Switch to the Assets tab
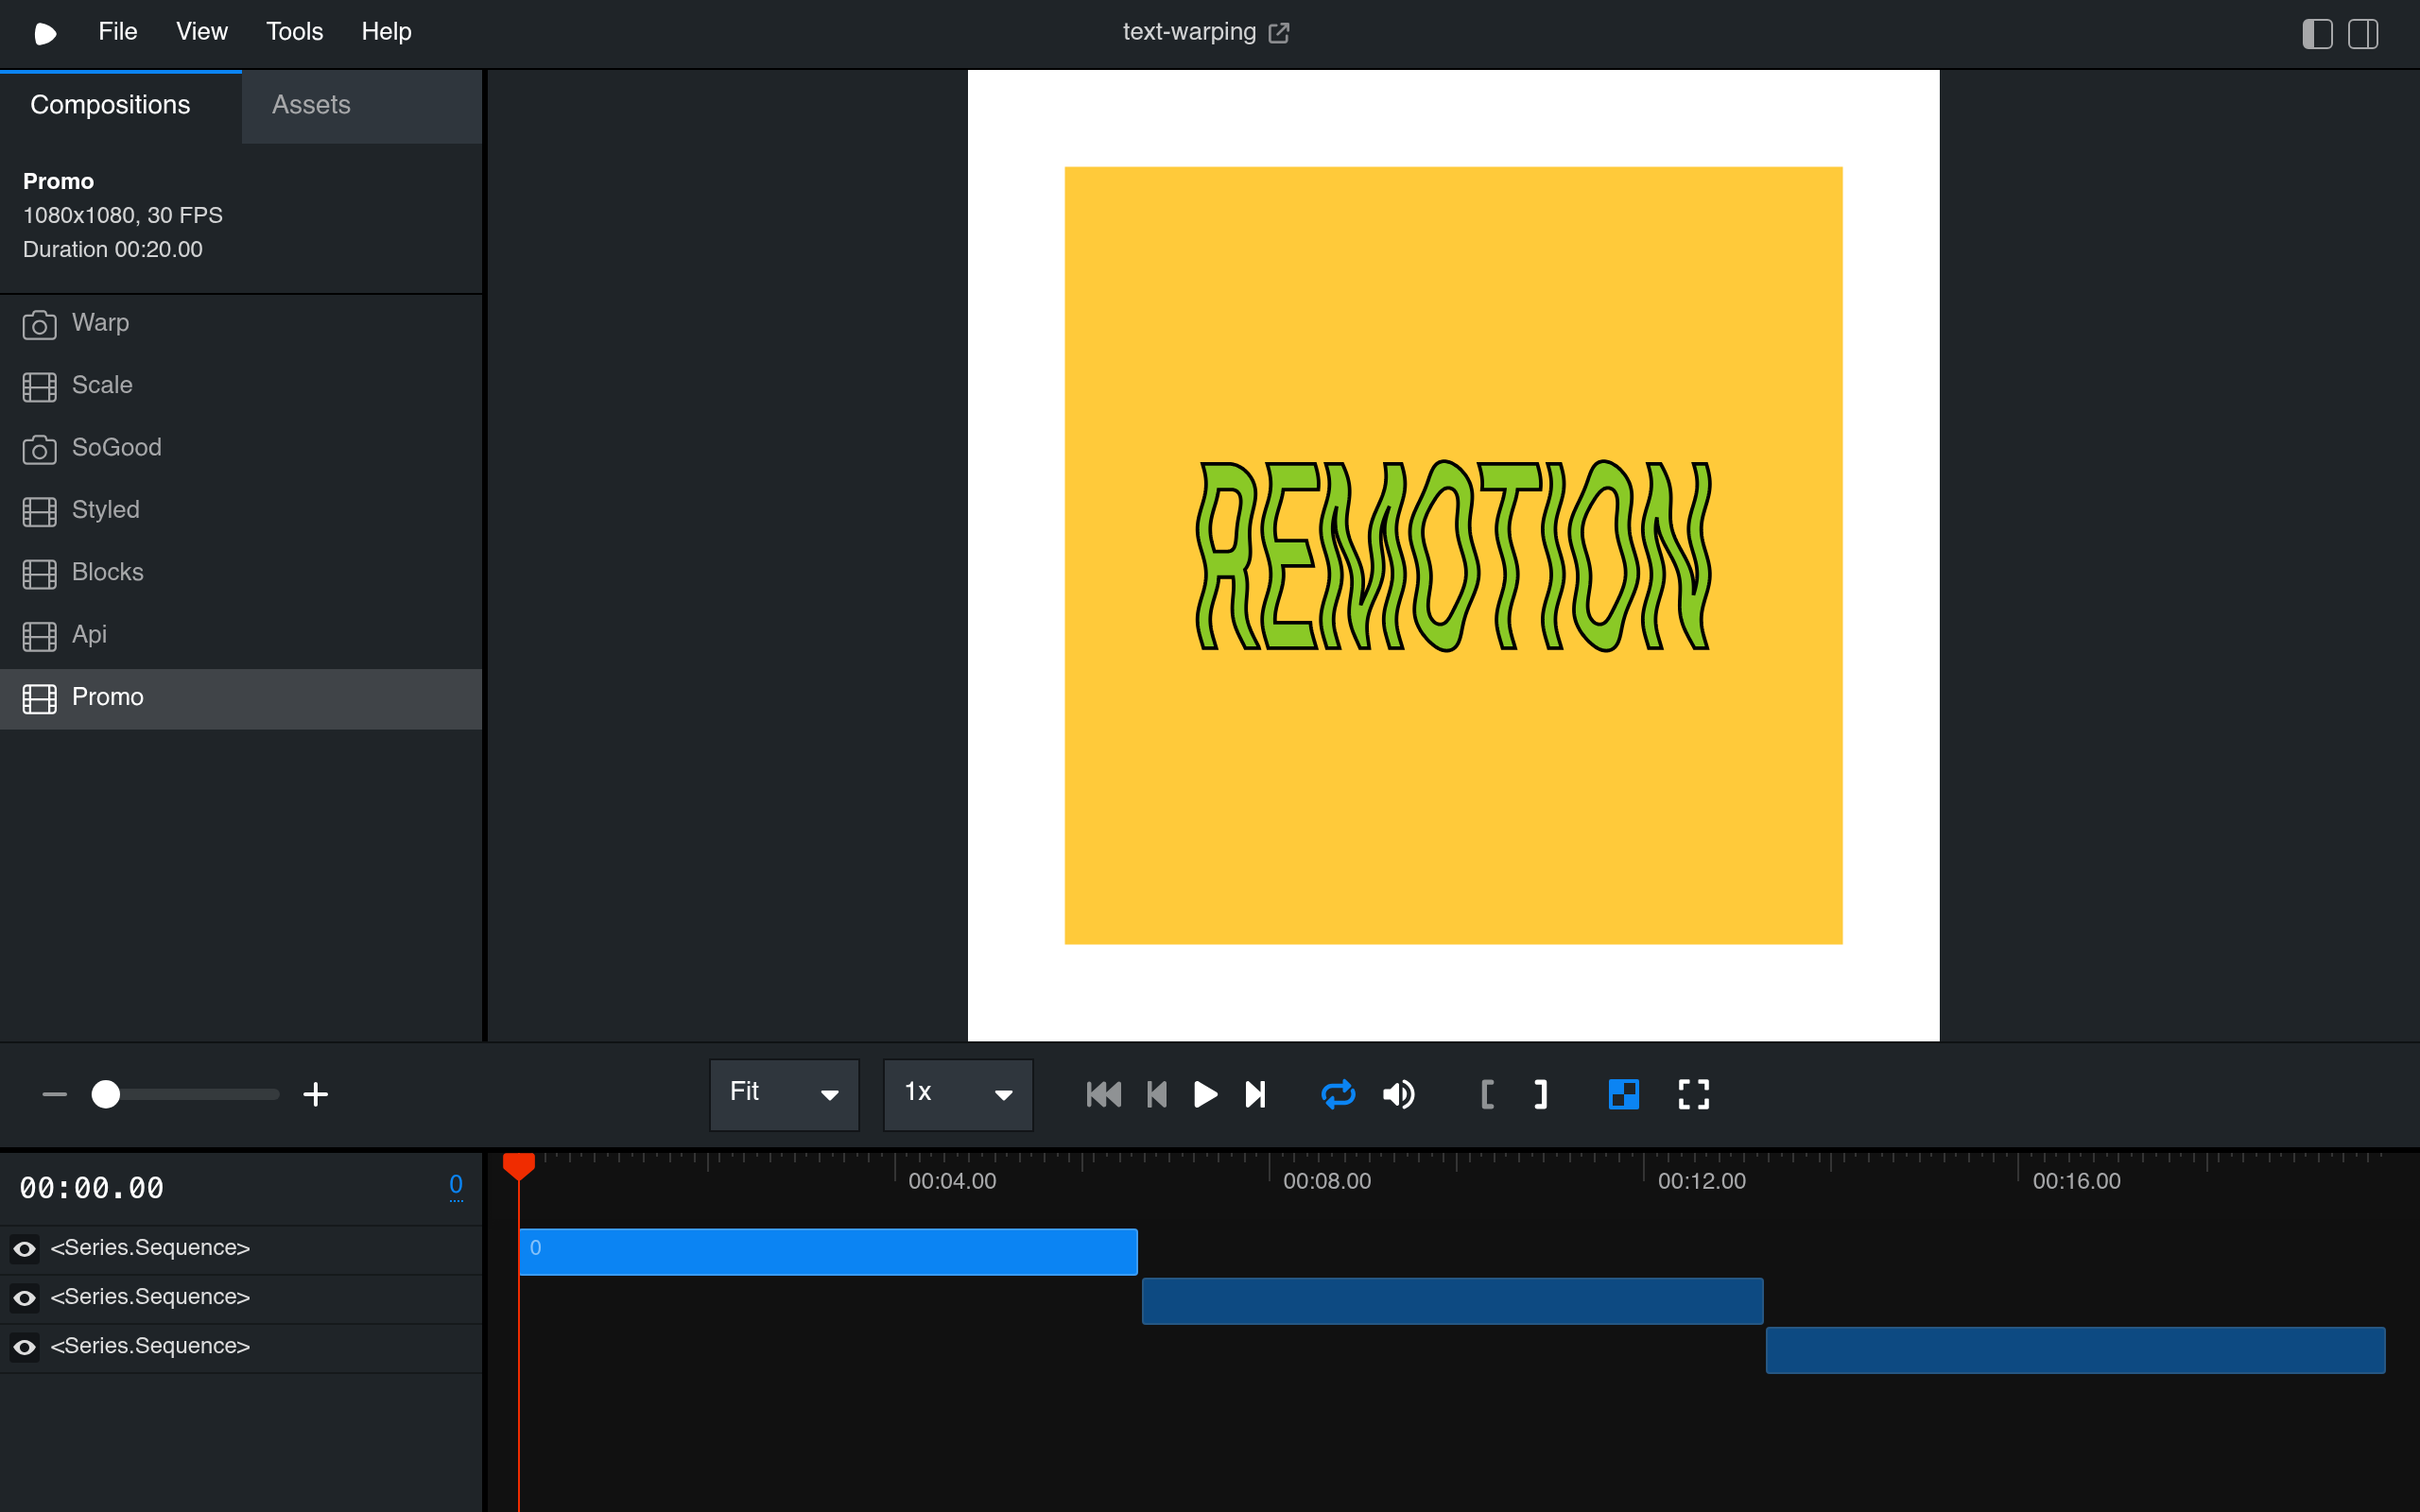Image resolution: width=2420 pixels, height=1512 pixels. click(x=361, y=106)
